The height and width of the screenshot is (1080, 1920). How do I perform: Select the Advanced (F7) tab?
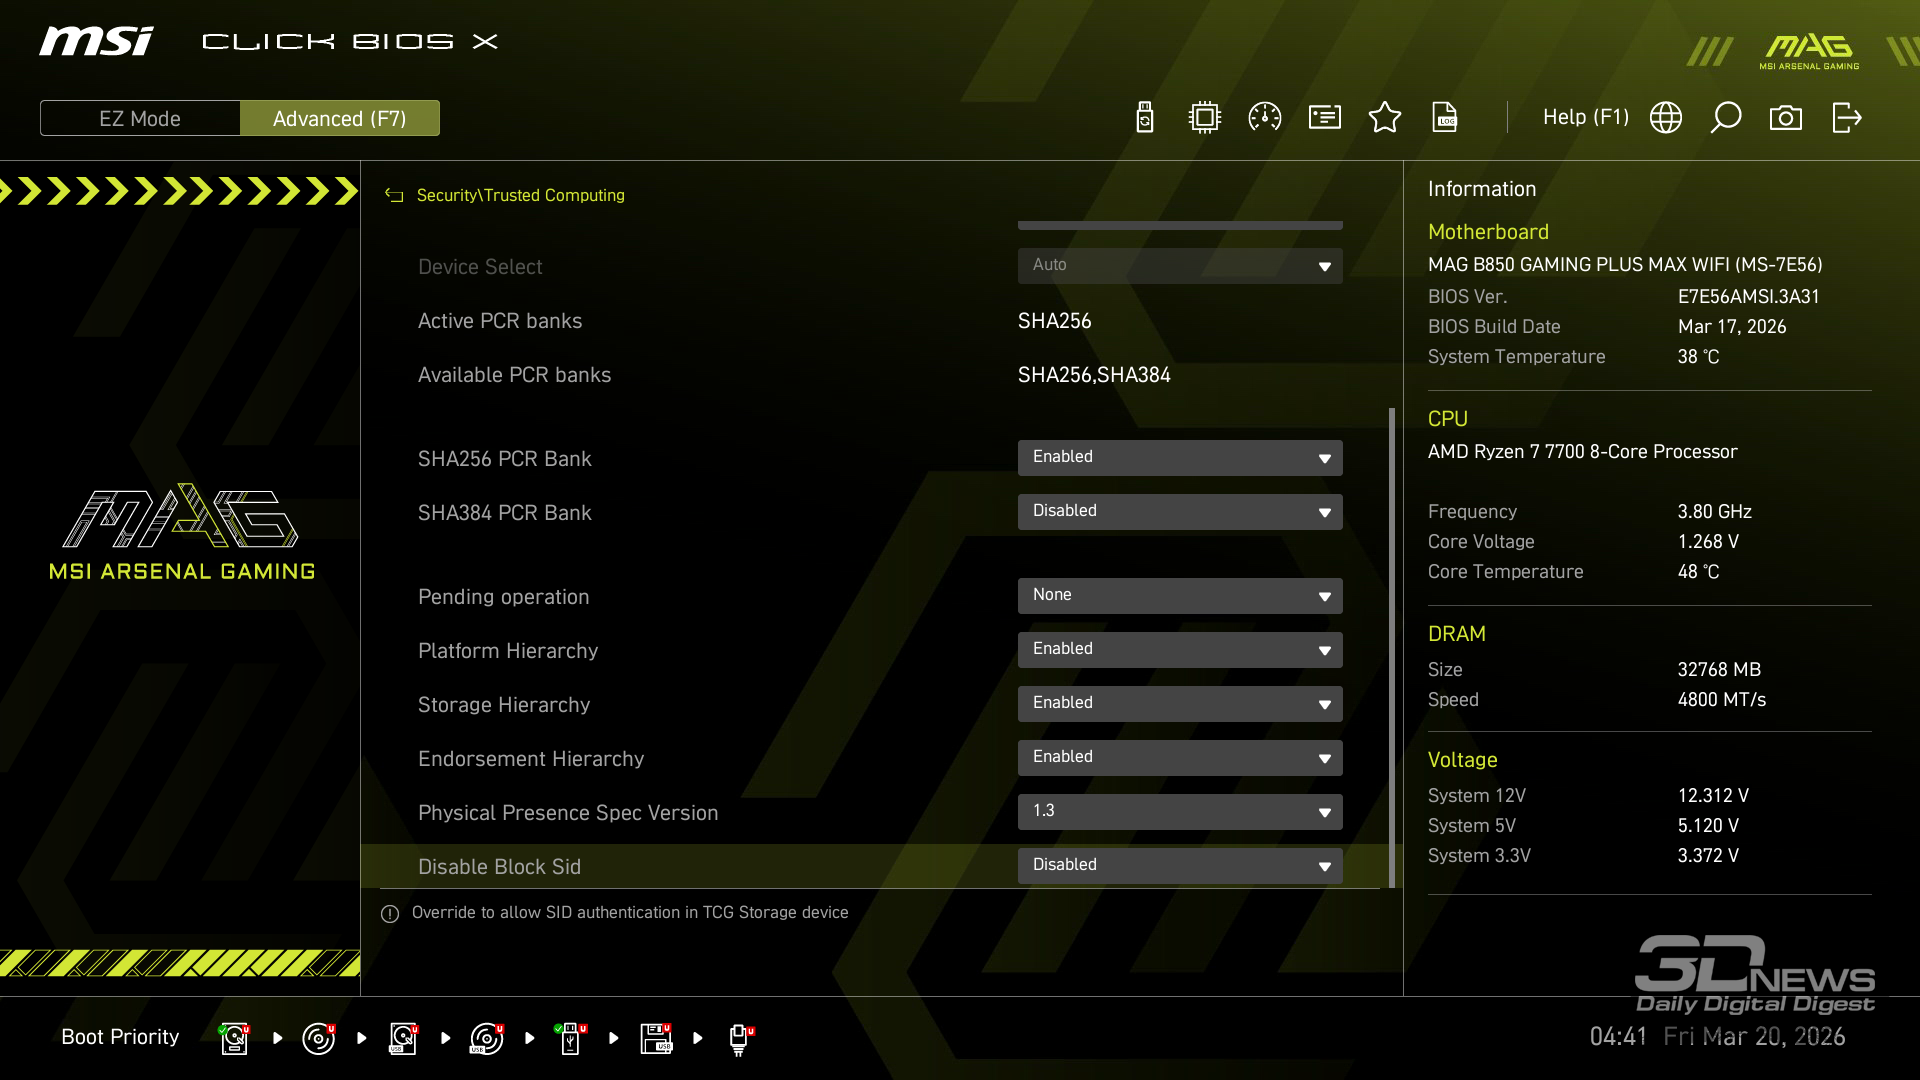click(340, 118)
